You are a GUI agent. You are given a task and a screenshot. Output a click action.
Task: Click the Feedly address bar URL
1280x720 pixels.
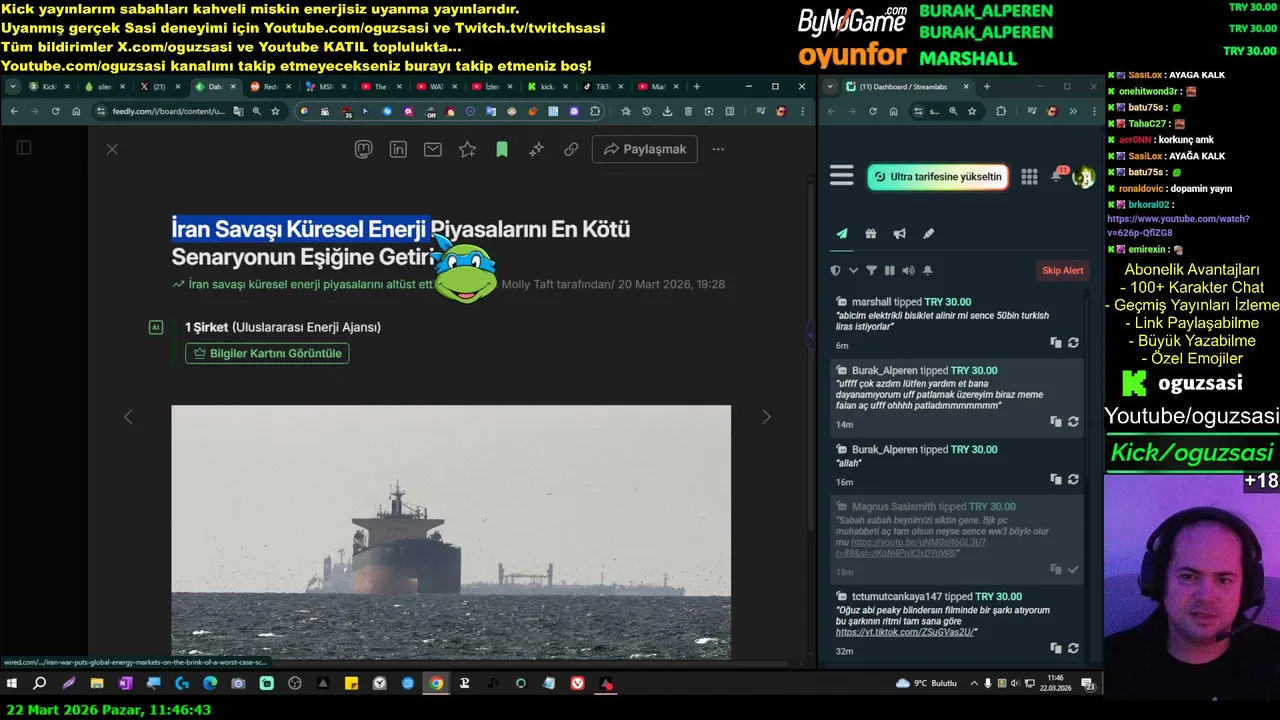[x=168, y=111]
